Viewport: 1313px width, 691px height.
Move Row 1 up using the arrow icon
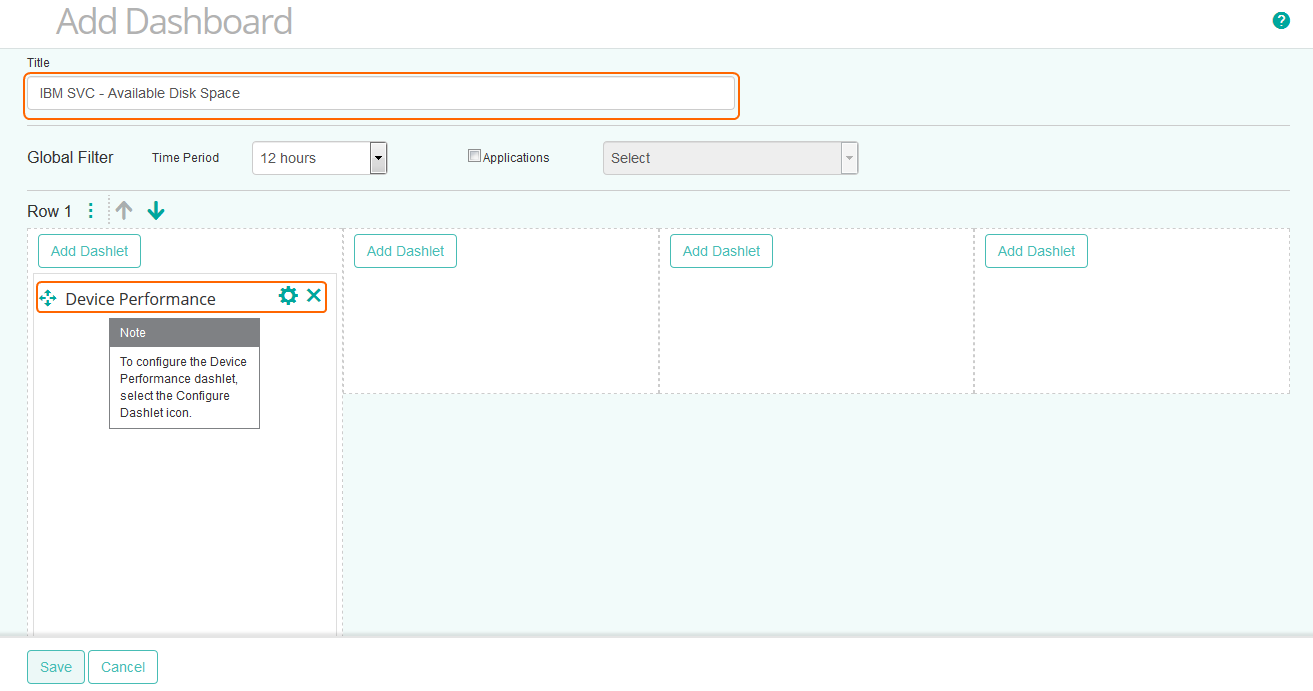[123, 210]
